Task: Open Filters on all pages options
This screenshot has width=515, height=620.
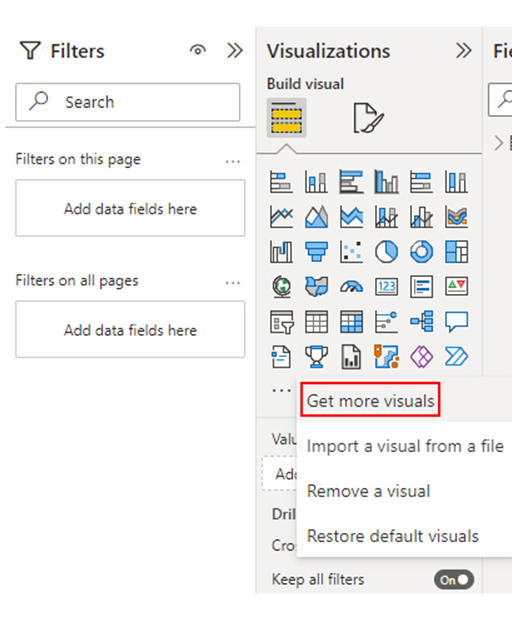Action: [x=233, y=283]
